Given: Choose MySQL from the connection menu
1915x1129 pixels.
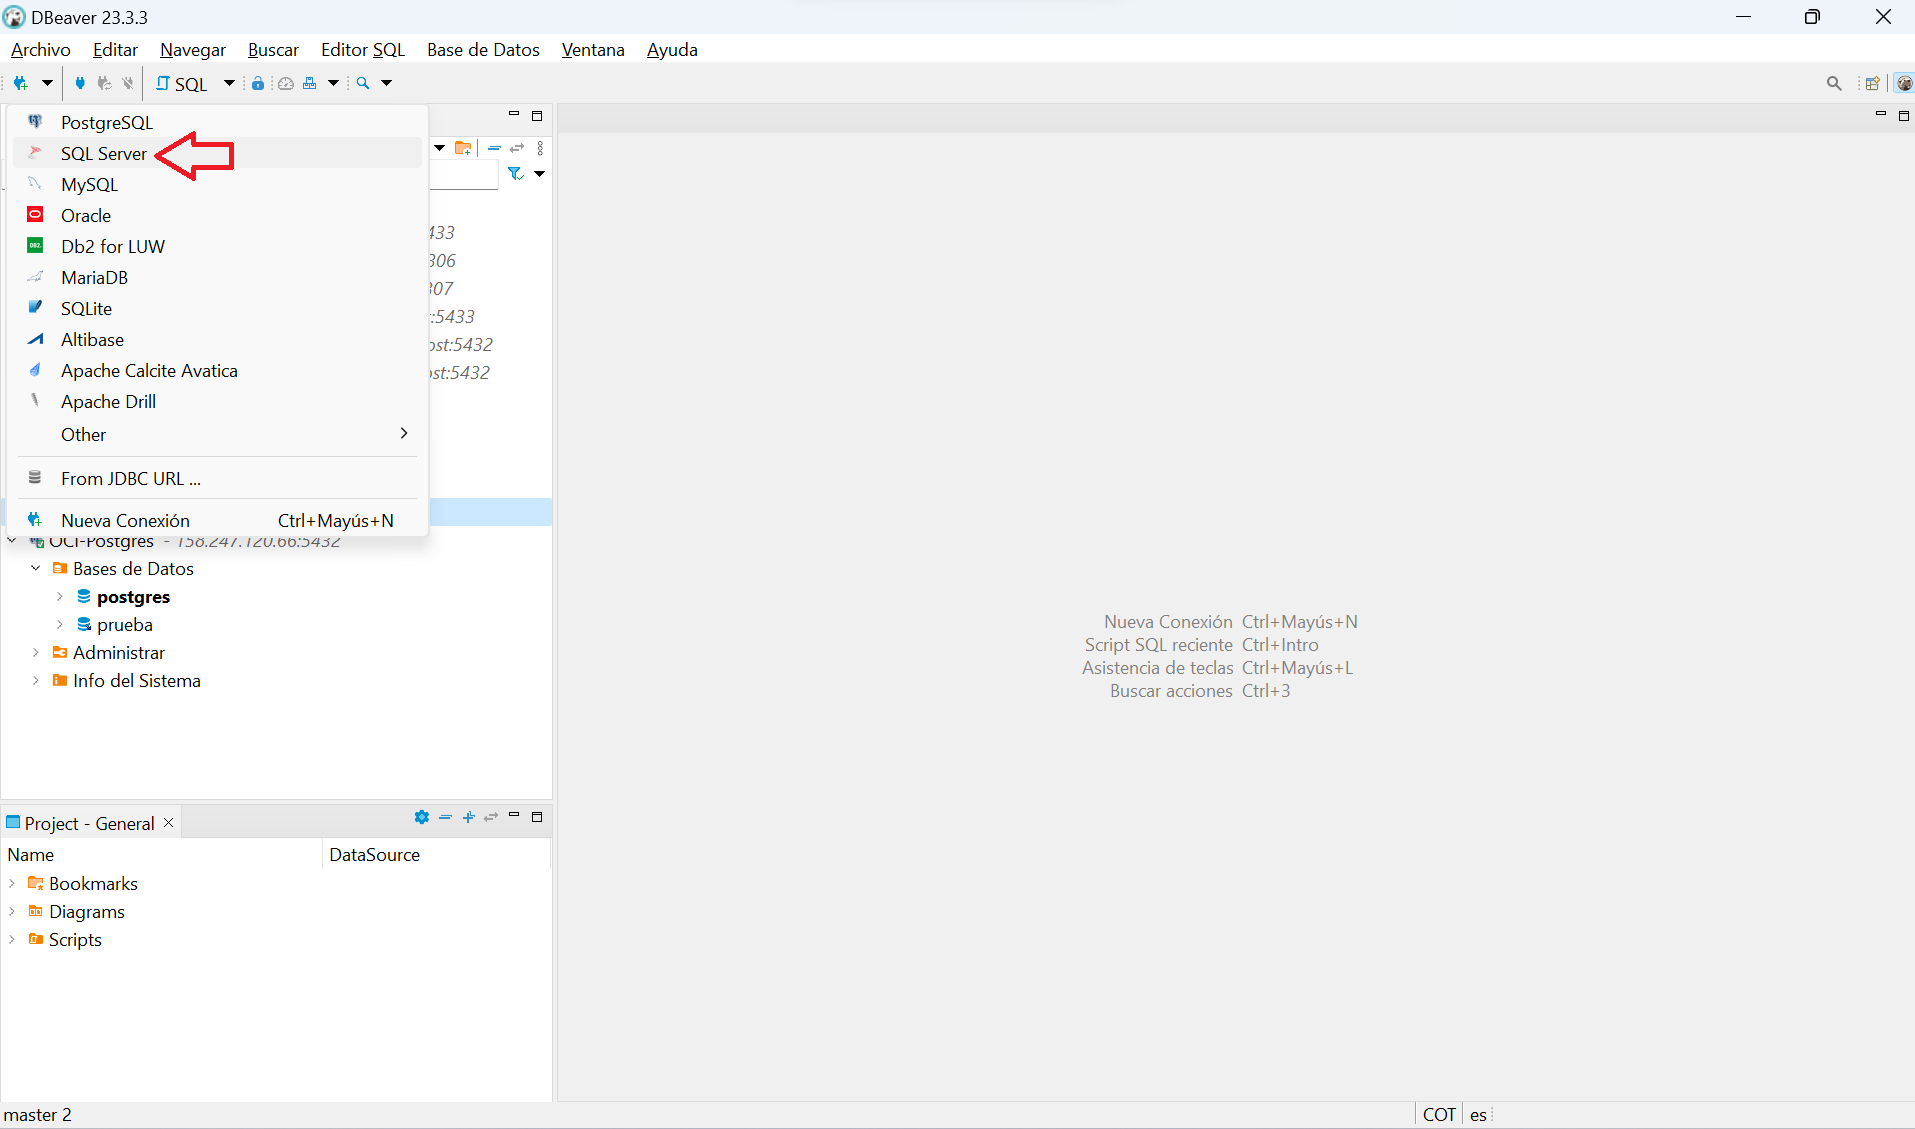Looking at the screenshot, I should (x=217, y=184).
